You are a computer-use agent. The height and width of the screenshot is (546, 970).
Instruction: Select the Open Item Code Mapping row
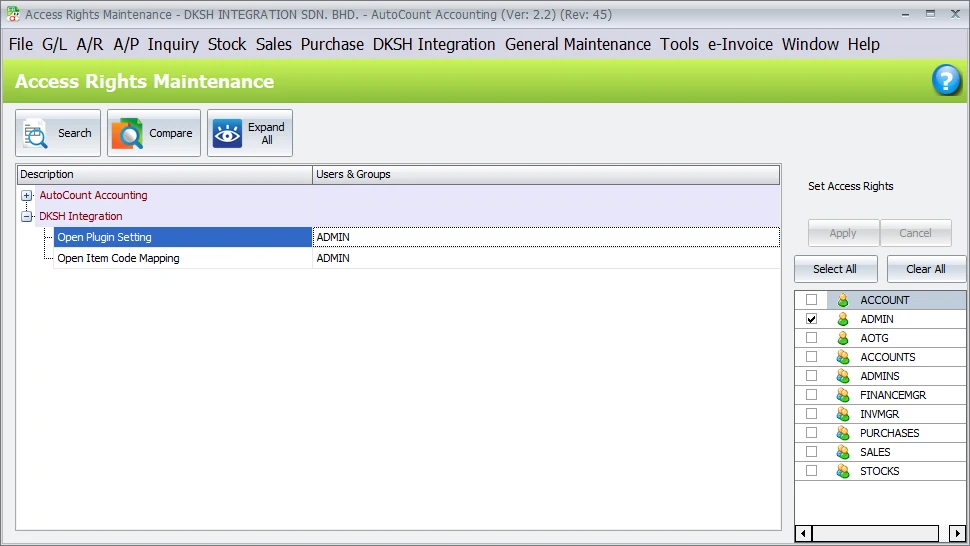click(182, 258)
